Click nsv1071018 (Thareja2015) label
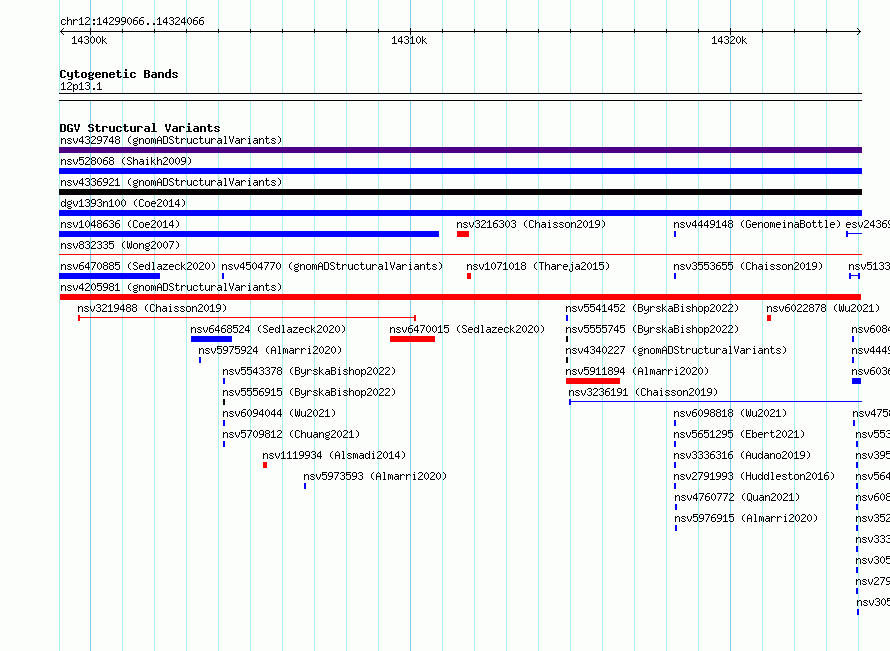890x651 pixels. (538, 266)
